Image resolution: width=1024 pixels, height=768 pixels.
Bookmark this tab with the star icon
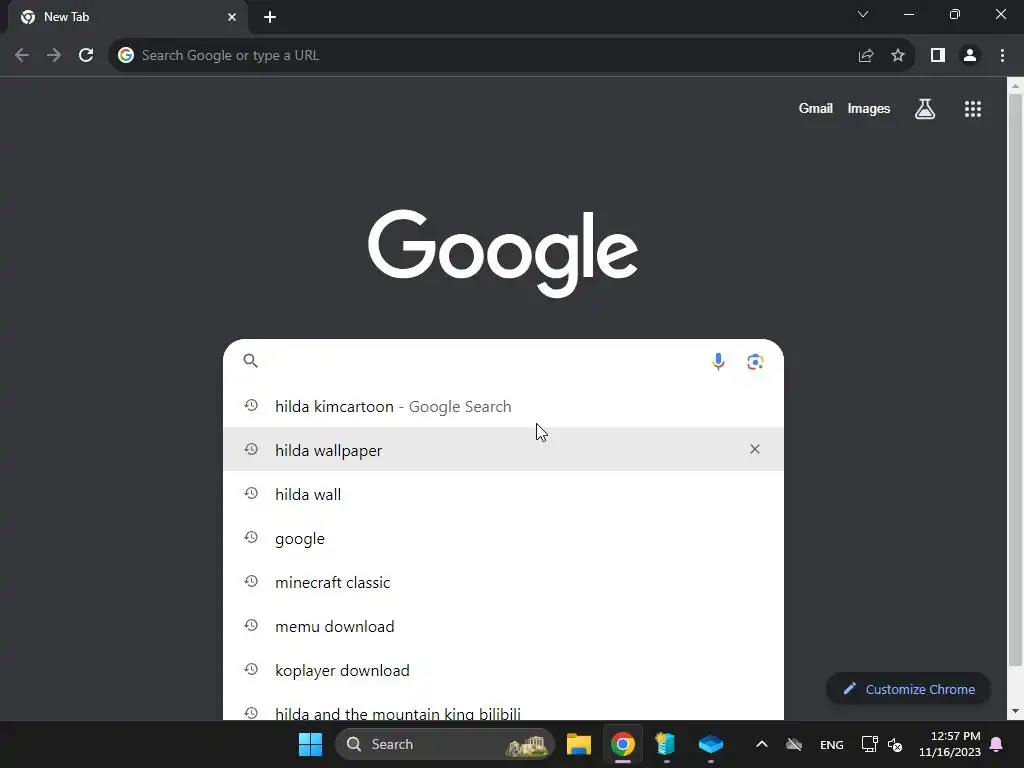click(898, 56)
